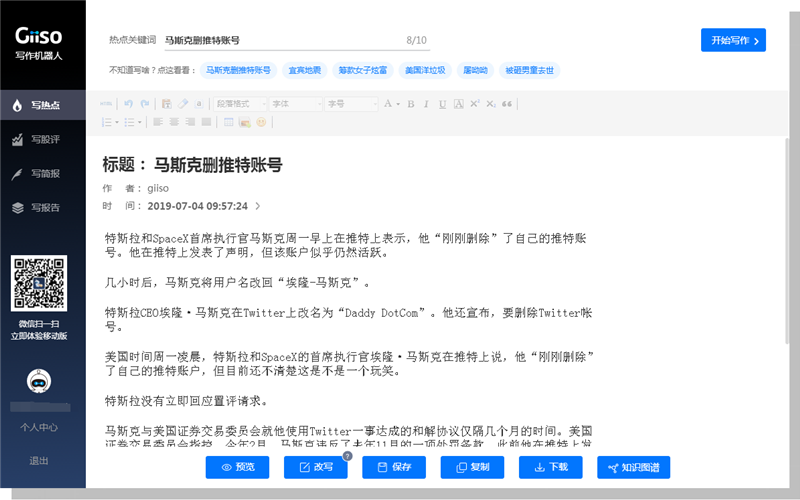
Task: Select the 屠呦呦 suggestion tag
Action: click(x=475, y=70)
